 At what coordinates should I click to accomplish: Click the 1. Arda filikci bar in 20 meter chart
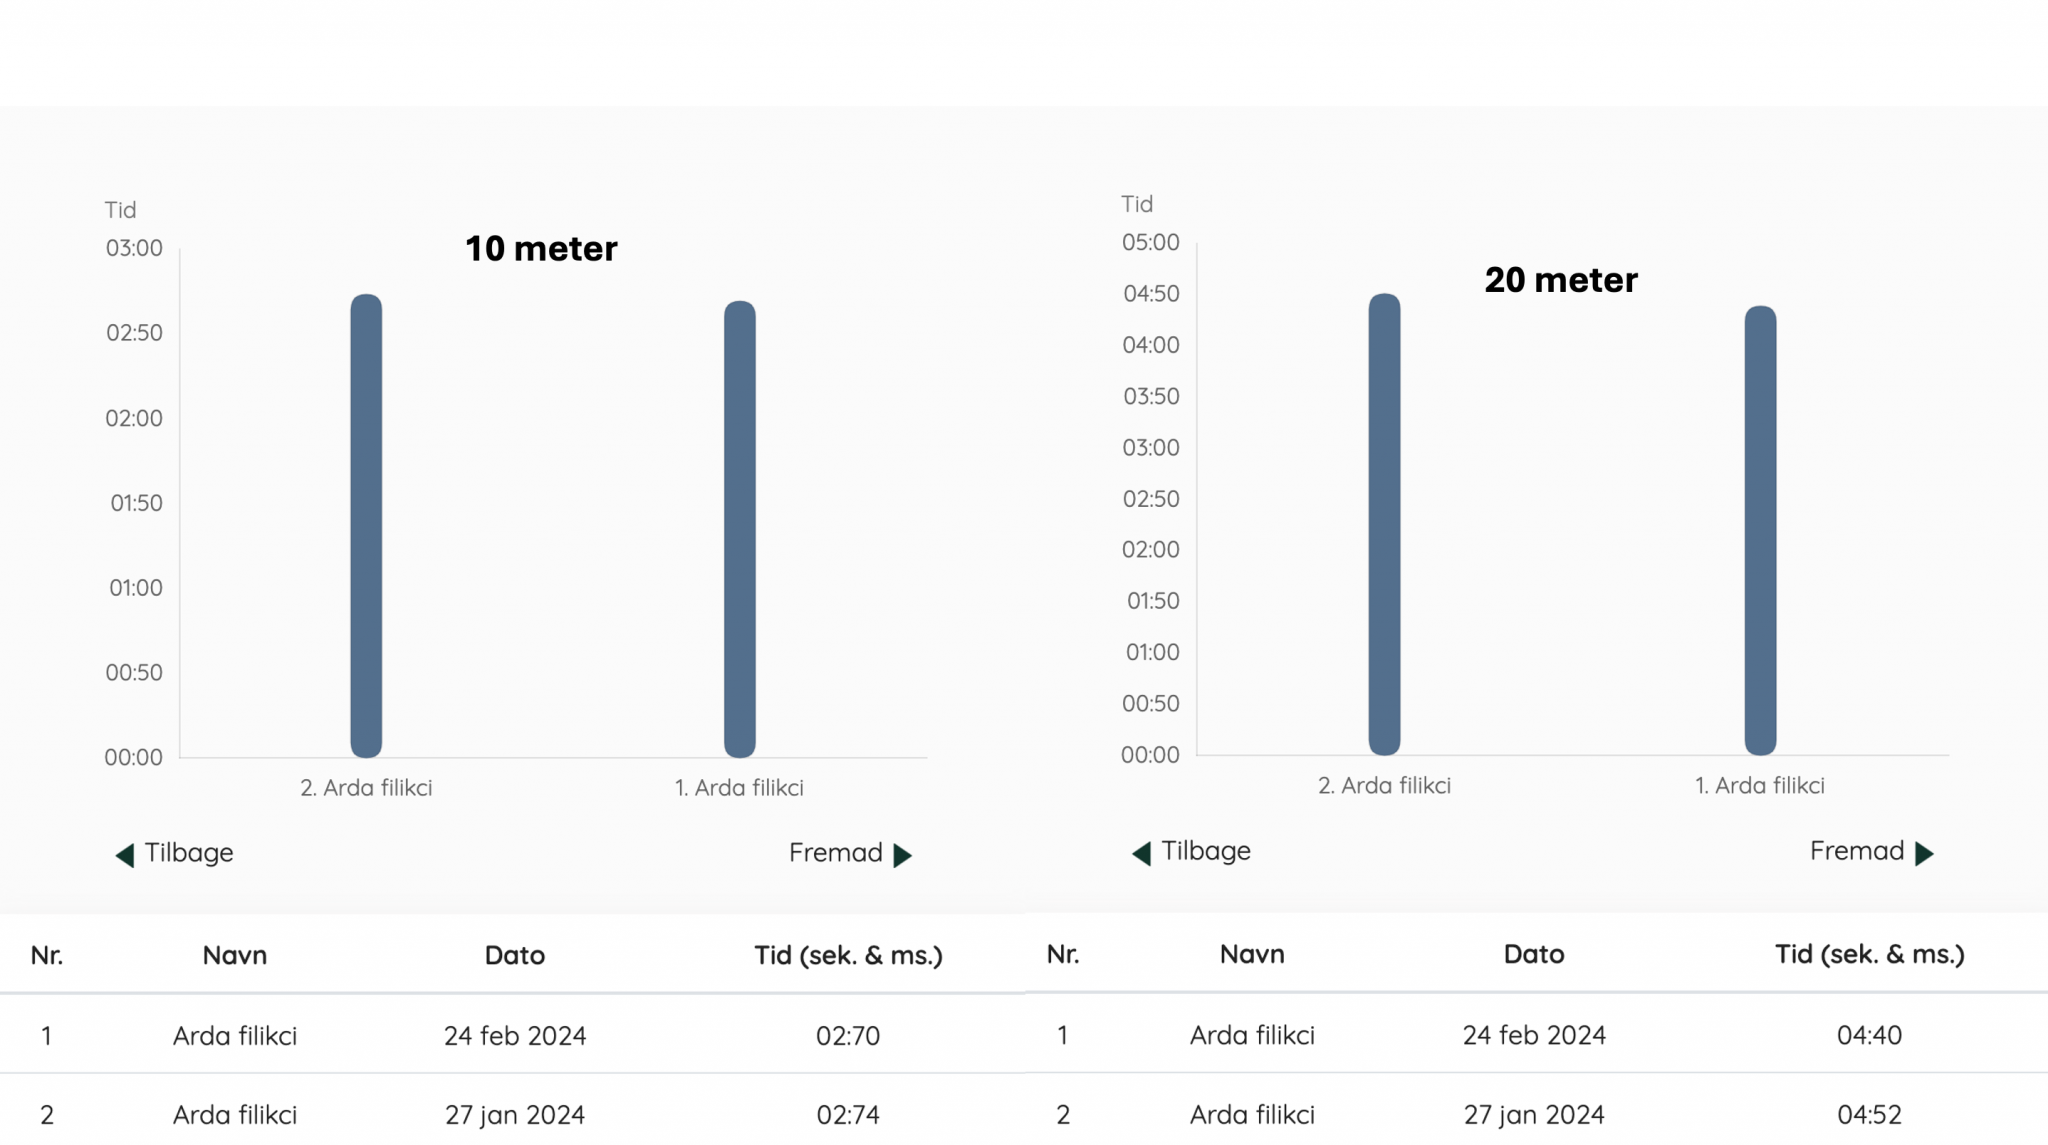(1760, 530)
